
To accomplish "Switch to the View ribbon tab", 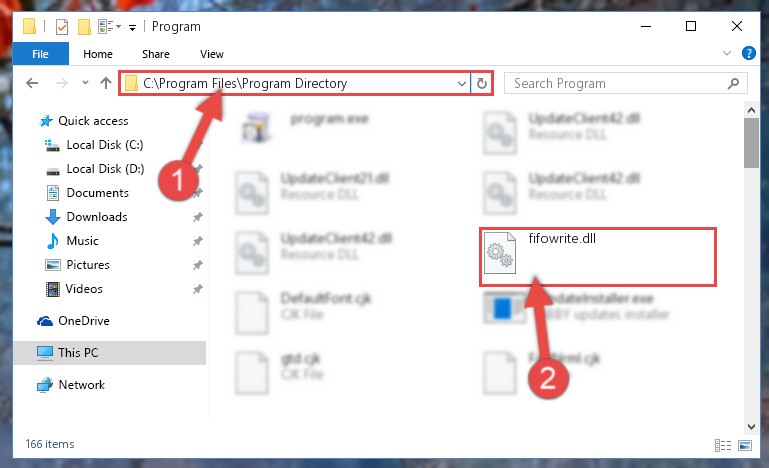I will pyautogui.click(x=211, y=54).
